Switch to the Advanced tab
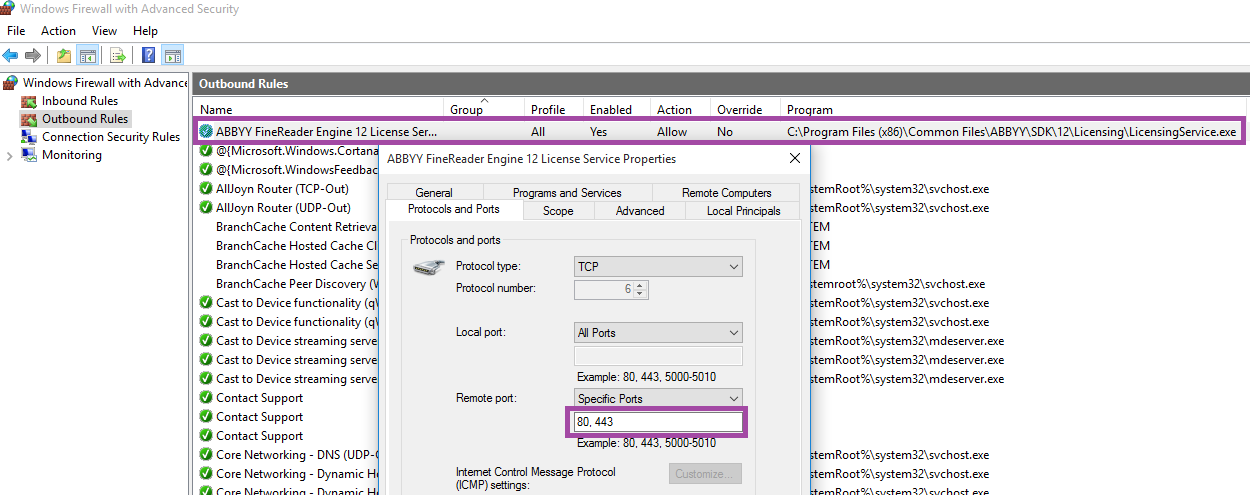Viewport: 1250px width, 495px height. pyautogui.click(x=640, y=211)
